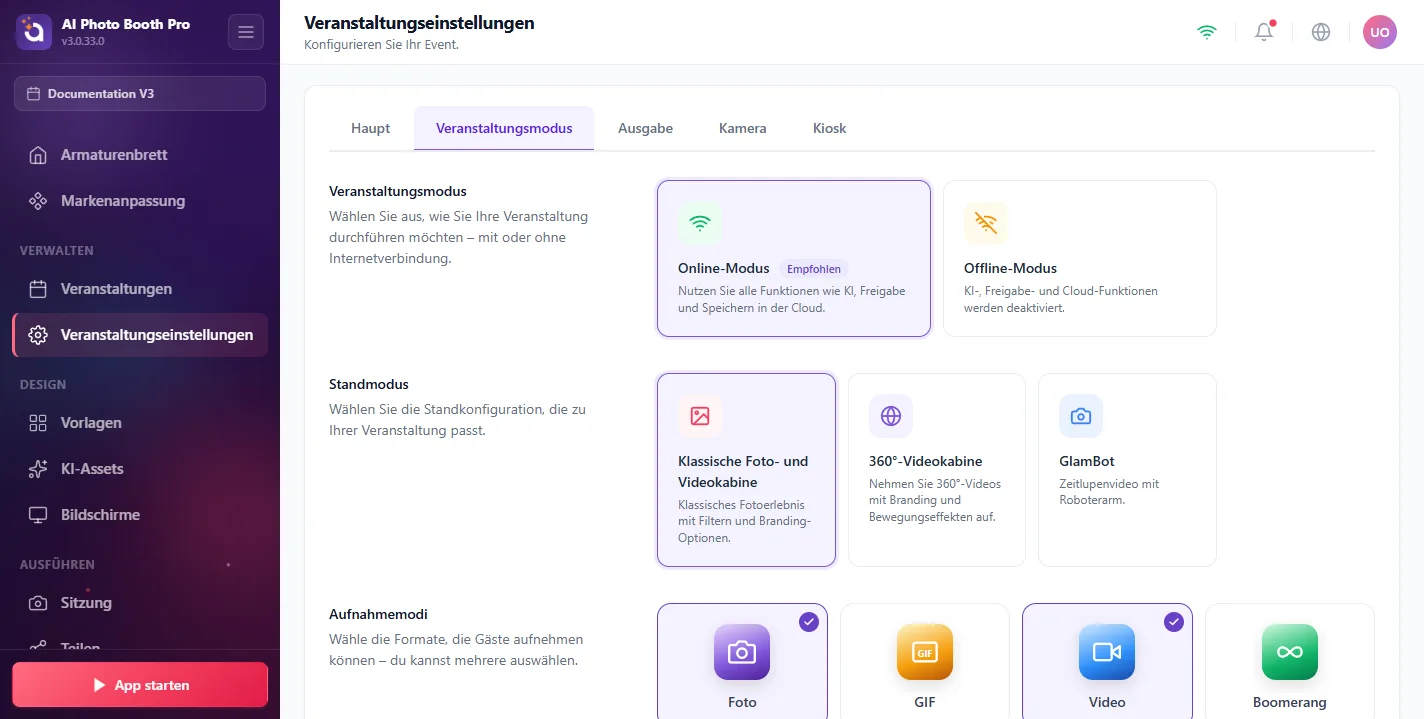Select GlamBot stand mode
The height and width of the screenshot is (719, 1424).
(x=1127, y=470)
